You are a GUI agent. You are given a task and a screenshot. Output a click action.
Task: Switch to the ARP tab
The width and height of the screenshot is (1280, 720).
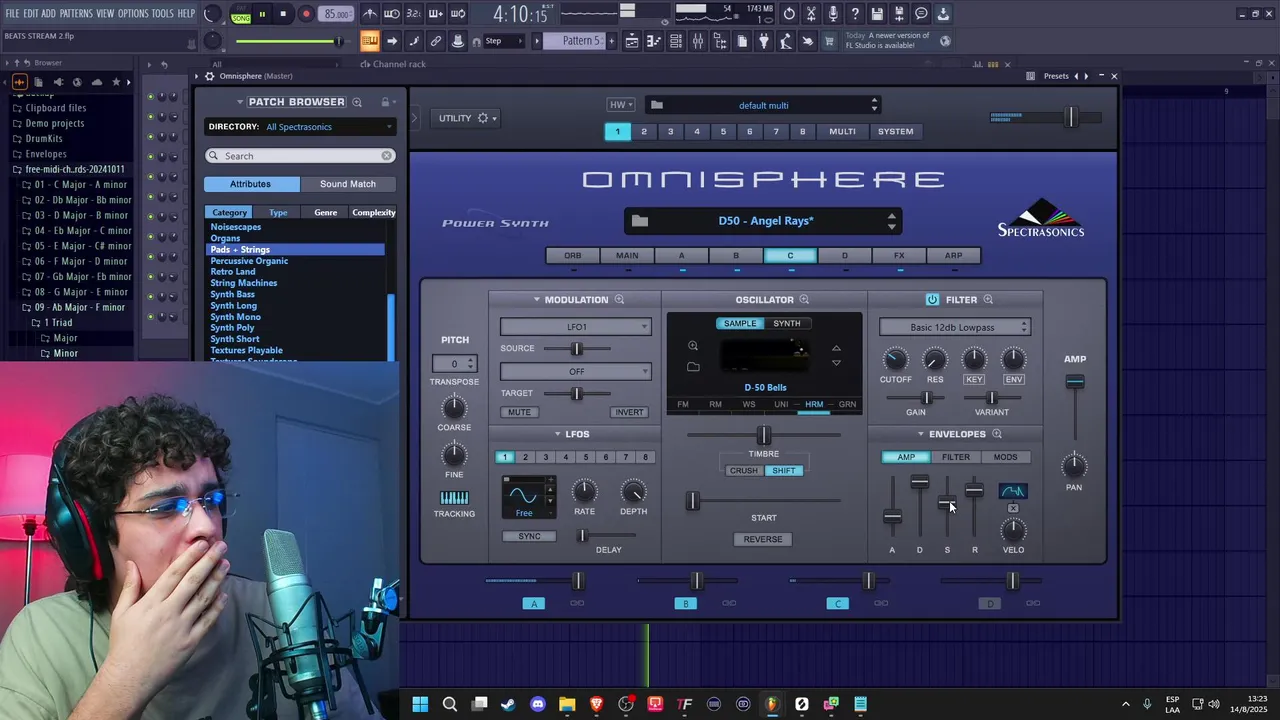coord(954,255)
